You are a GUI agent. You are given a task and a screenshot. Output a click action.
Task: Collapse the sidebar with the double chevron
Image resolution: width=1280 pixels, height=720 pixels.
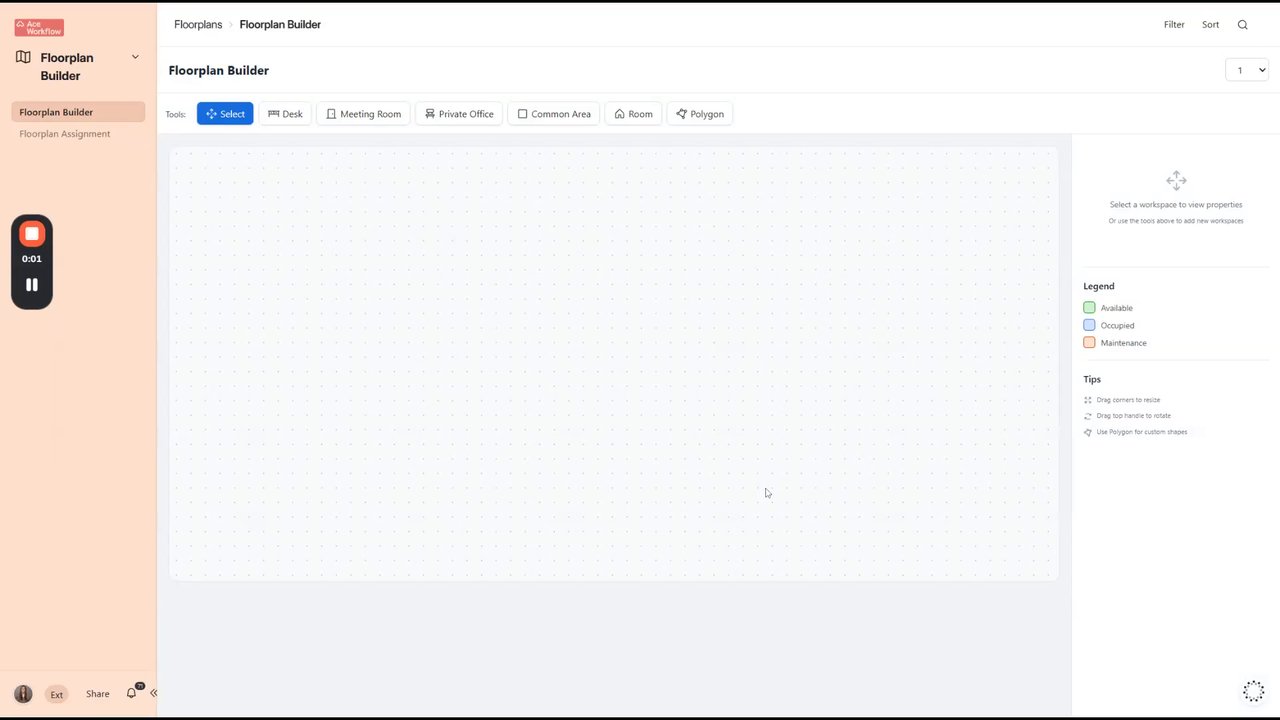[x=153, y=693]
